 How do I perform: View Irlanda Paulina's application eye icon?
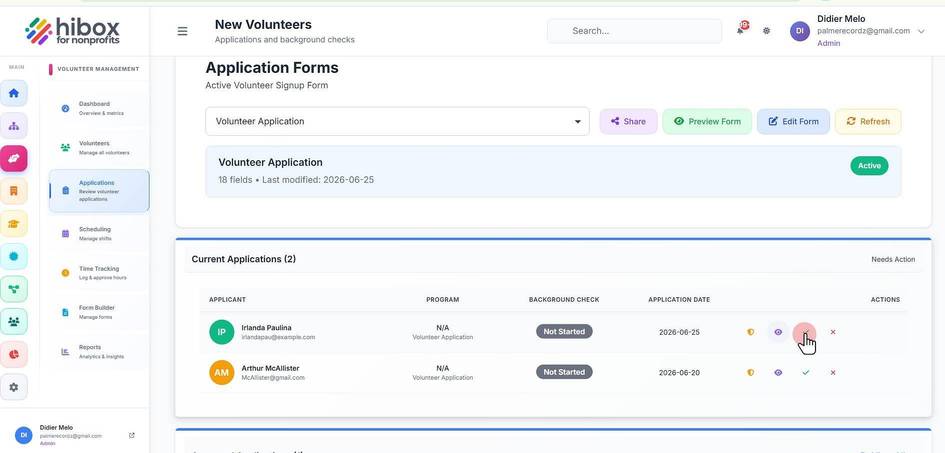tap(778, 332)
